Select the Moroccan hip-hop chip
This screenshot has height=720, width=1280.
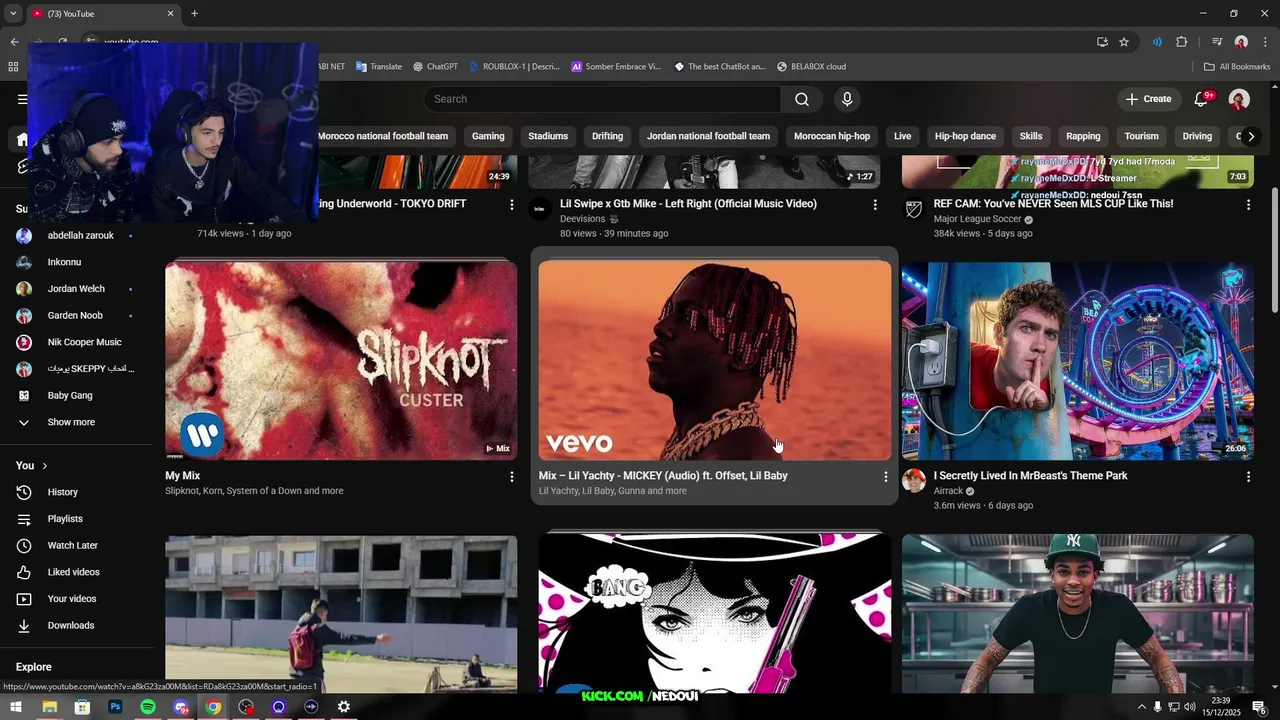[832, 136]
